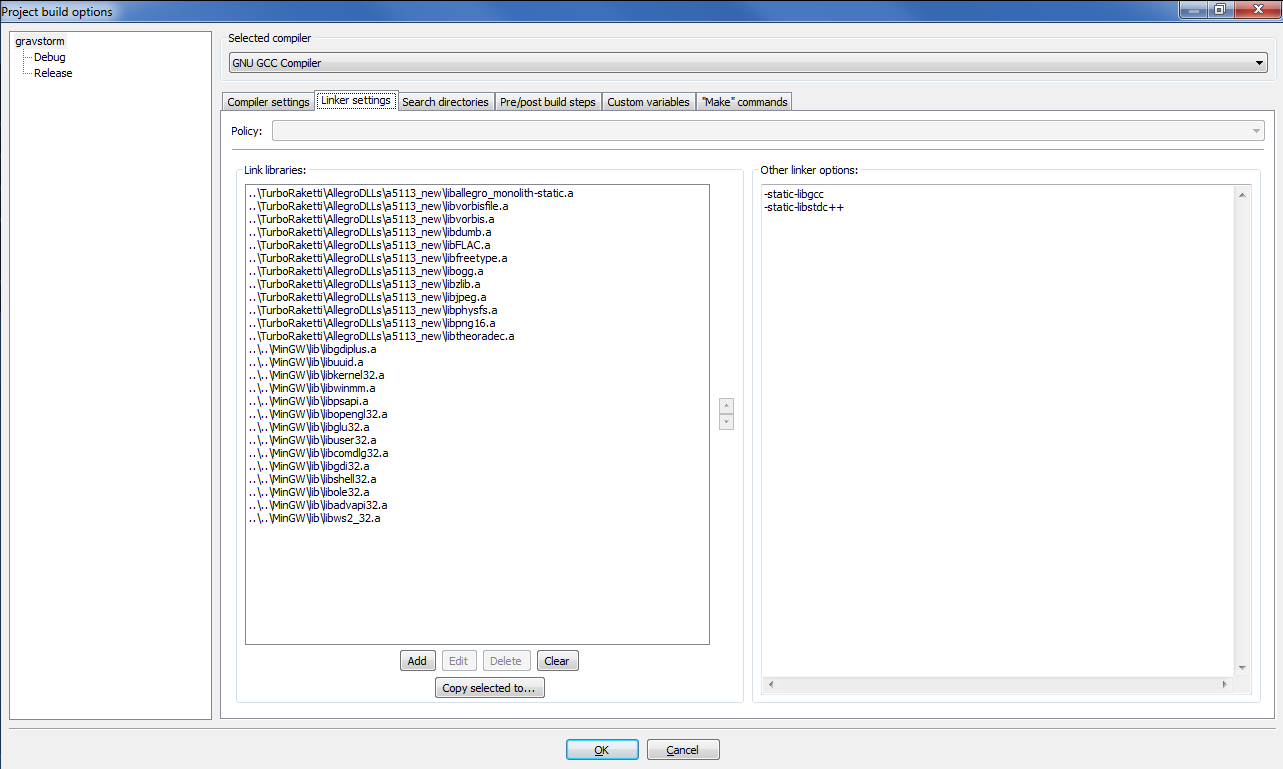Viewport: 1283px width, 769px height.
Task: Confirm settings with OK button
Action: click(601, 750)
